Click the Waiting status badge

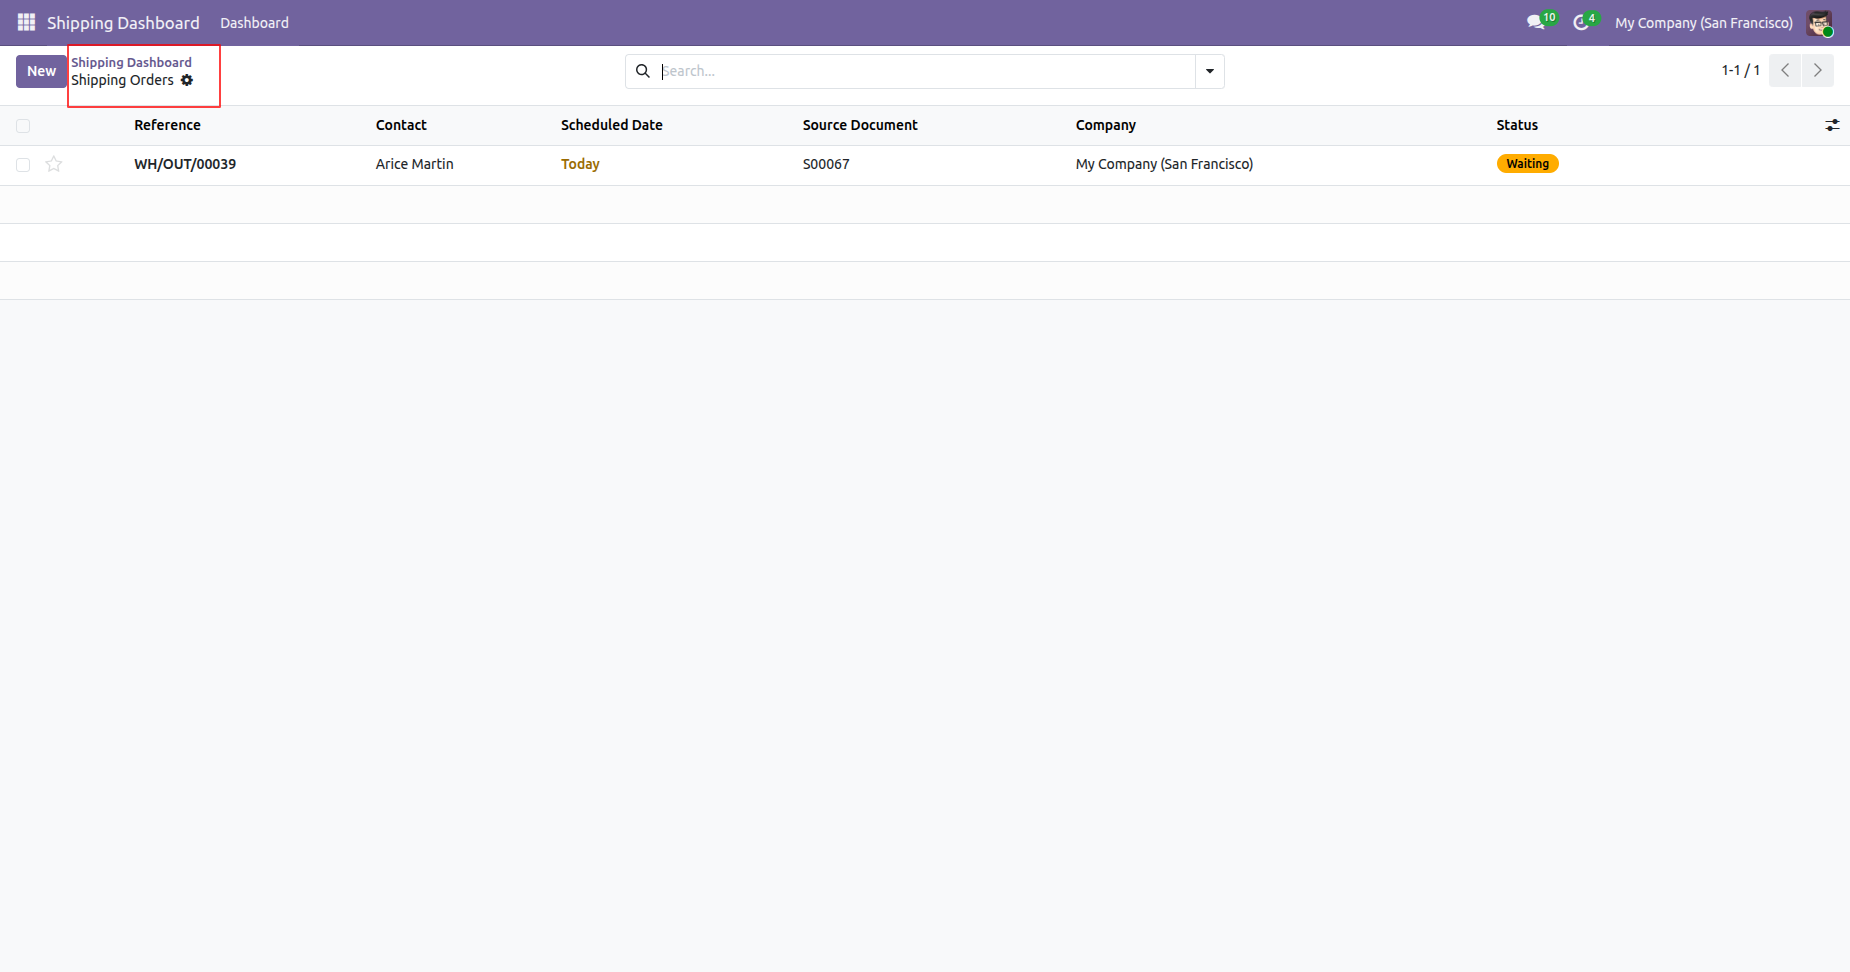click(x=1527, y=164)
